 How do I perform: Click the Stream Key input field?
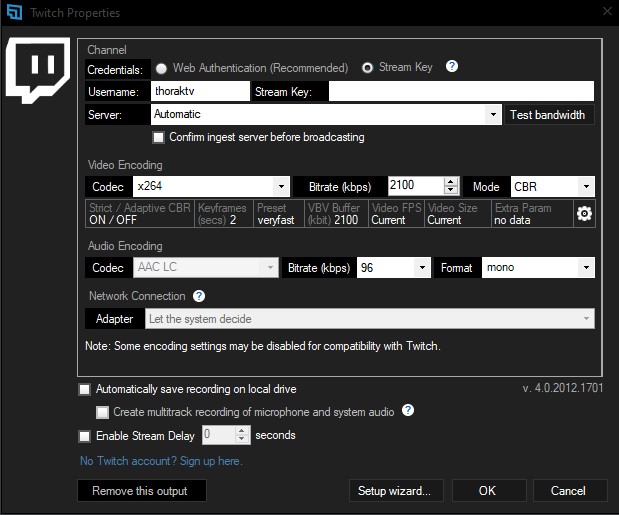click(461, 92)
